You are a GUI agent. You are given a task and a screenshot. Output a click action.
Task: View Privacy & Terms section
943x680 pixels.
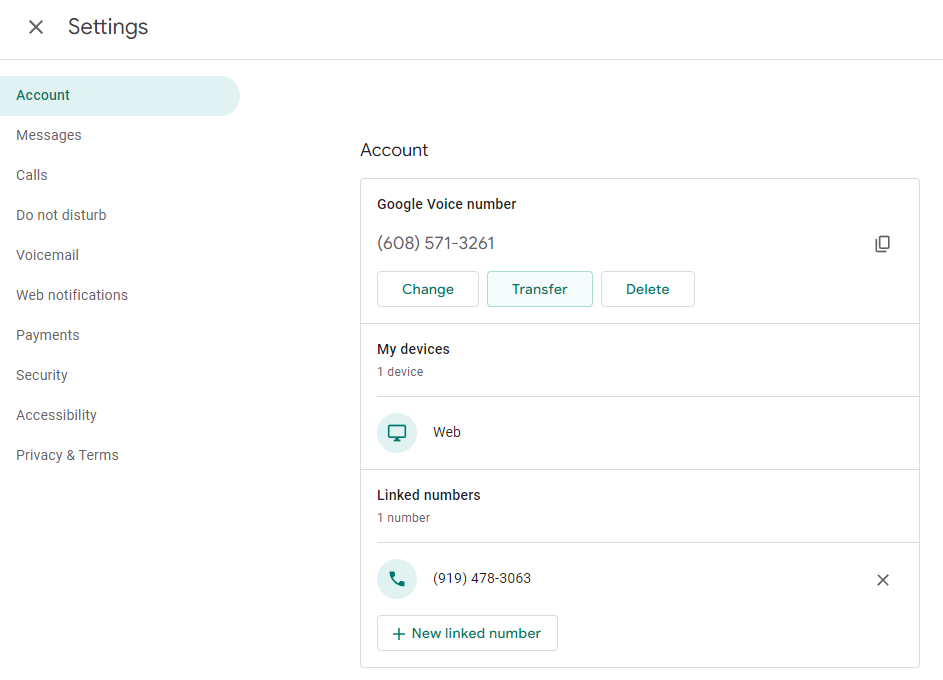[x=67, y=455]
